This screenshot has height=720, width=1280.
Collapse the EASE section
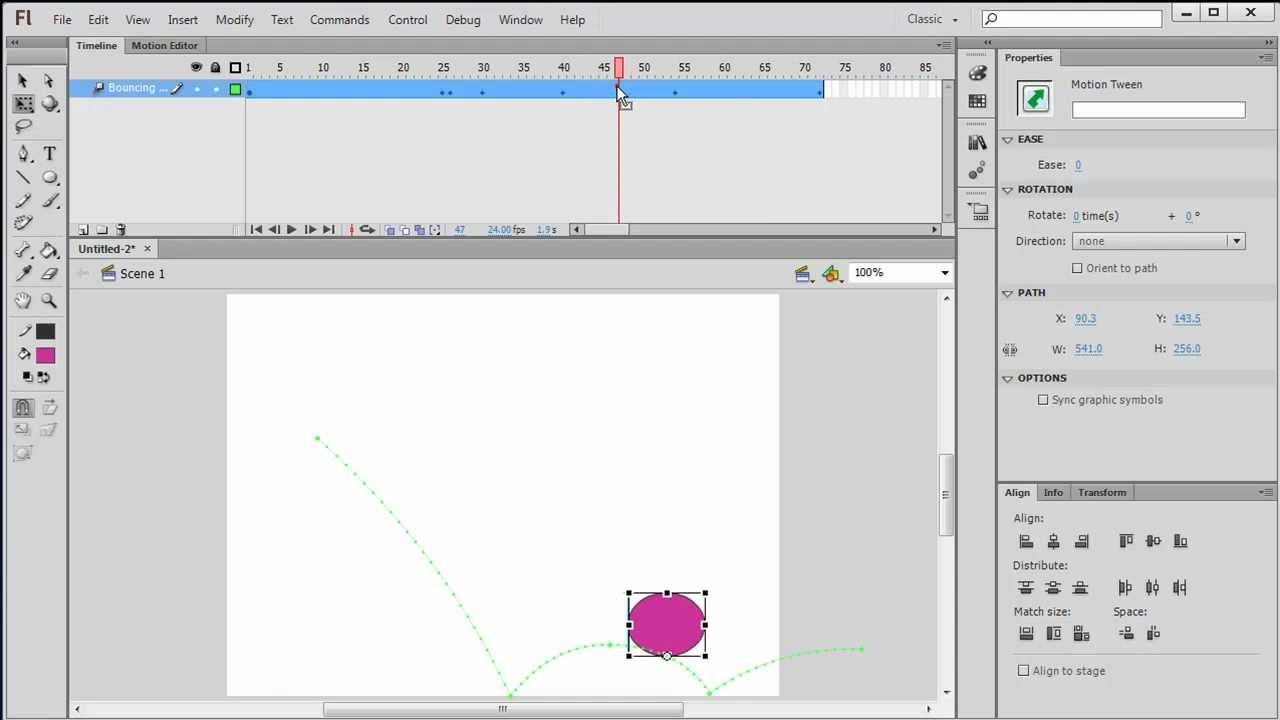pyautogui.click(x=1008, y=140)
